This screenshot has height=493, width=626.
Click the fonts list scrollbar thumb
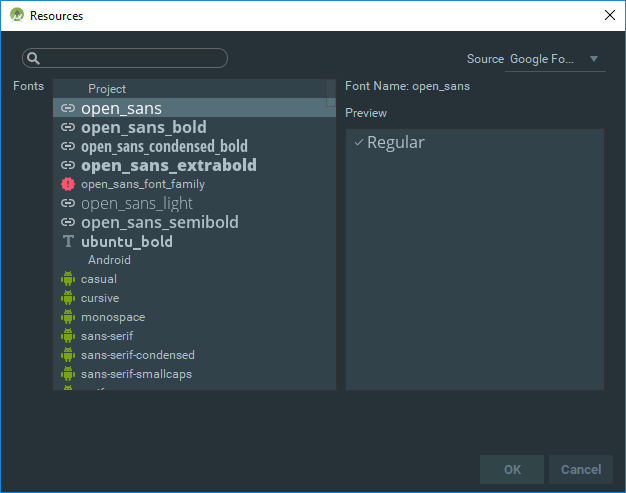pyautogui.click(x=331, y=93)
